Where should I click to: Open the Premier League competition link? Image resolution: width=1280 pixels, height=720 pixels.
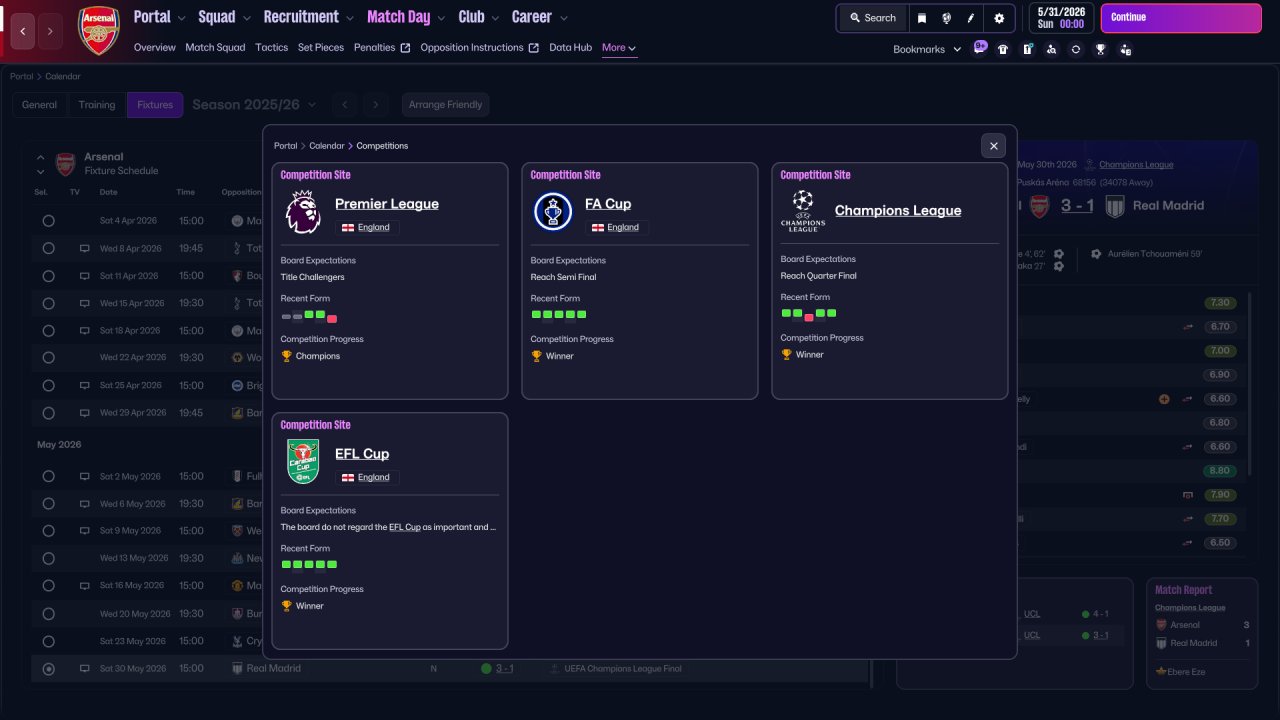pyautogui.click(x=387, y=204)
